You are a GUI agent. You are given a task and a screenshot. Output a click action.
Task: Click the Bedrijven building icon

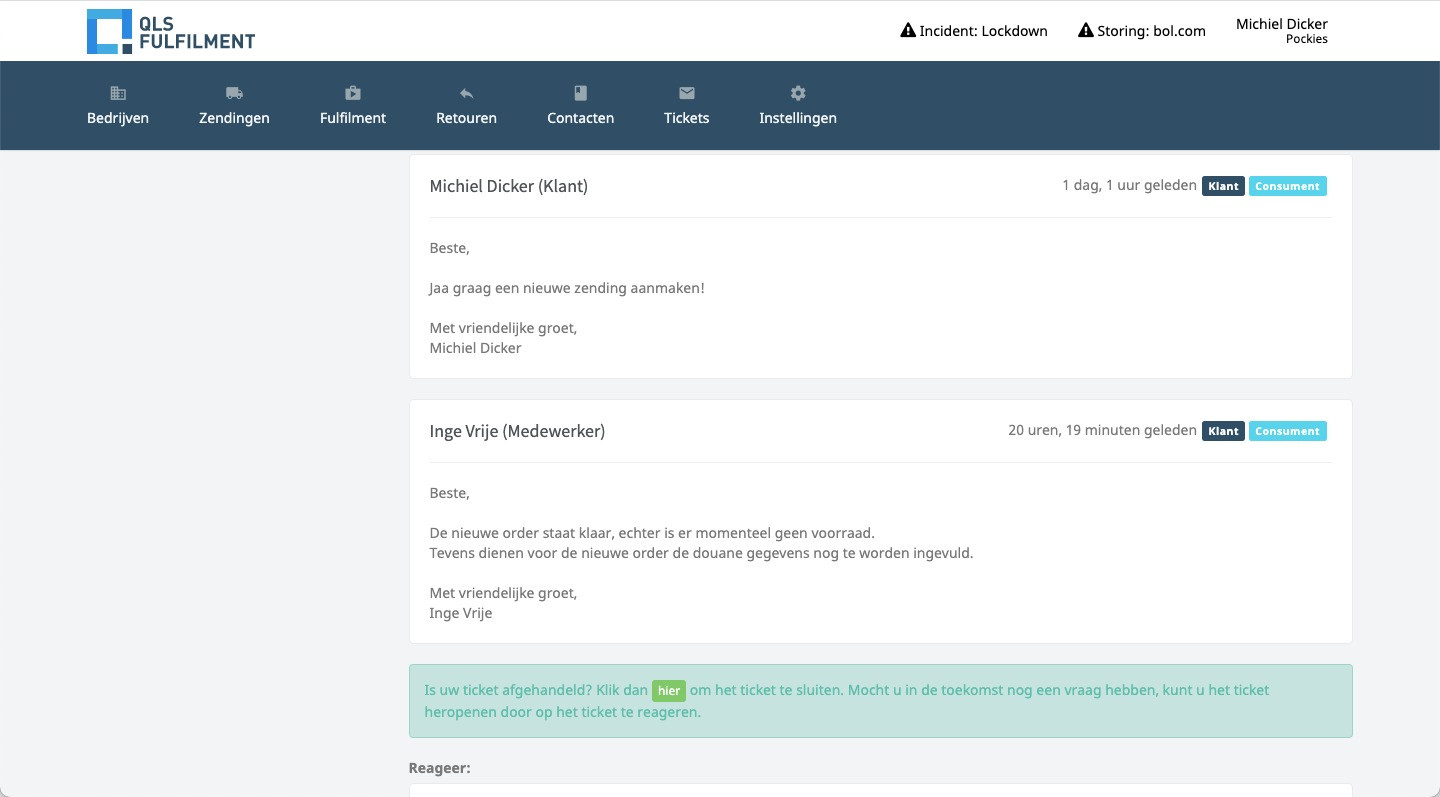point(118,93)
